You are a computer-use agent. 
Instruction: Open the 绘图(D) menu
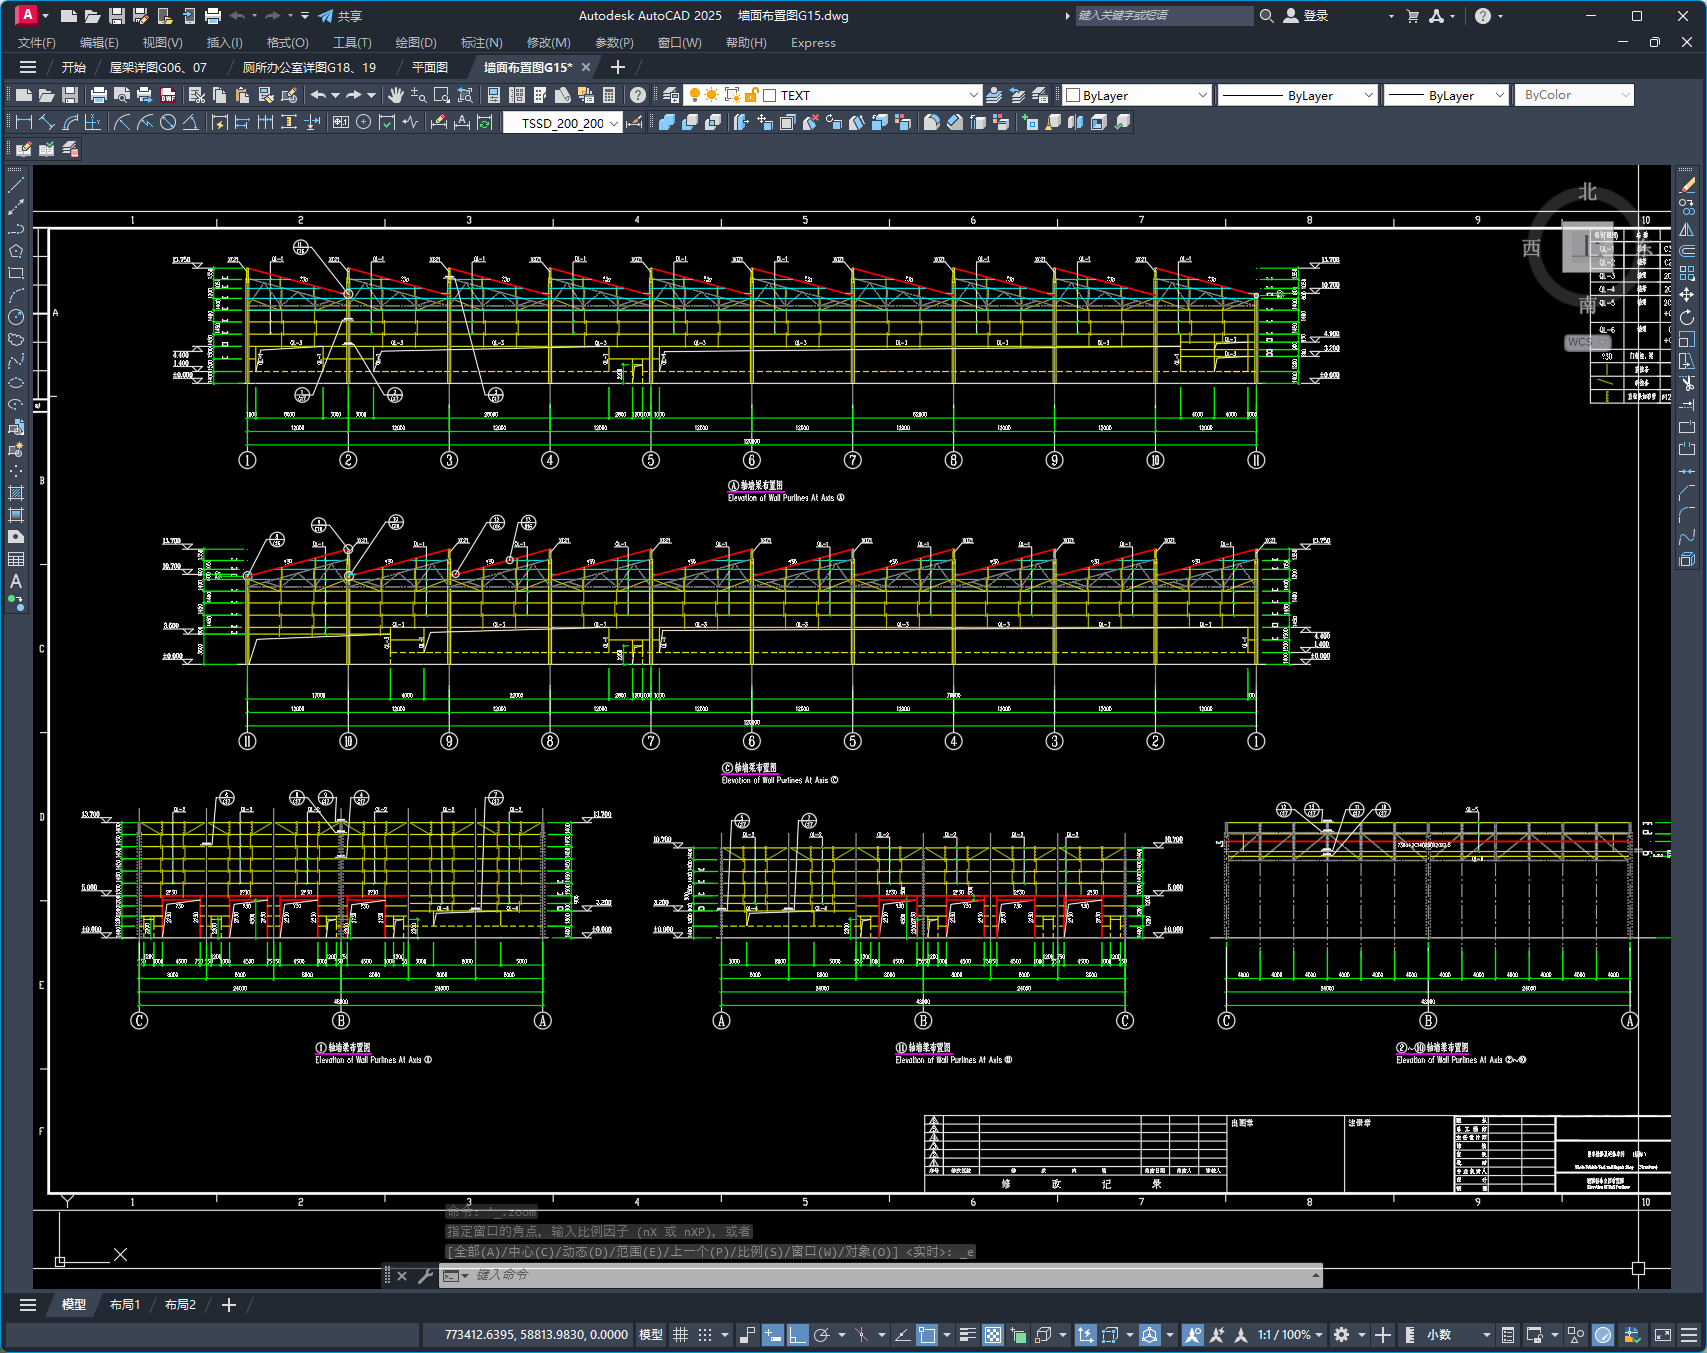coord(416,43)
